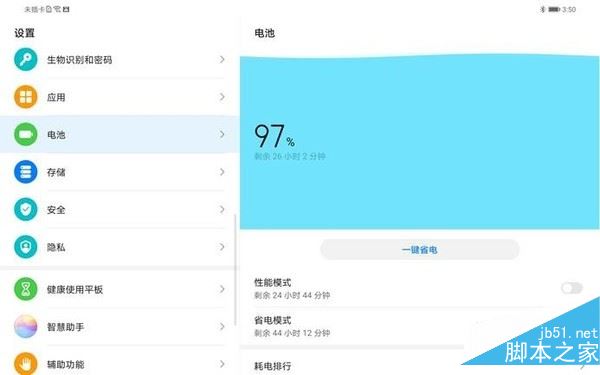This screenshot has height=375, width=600.
Task: Open the 应用 settings entry
Action: (x=119, y=97)
